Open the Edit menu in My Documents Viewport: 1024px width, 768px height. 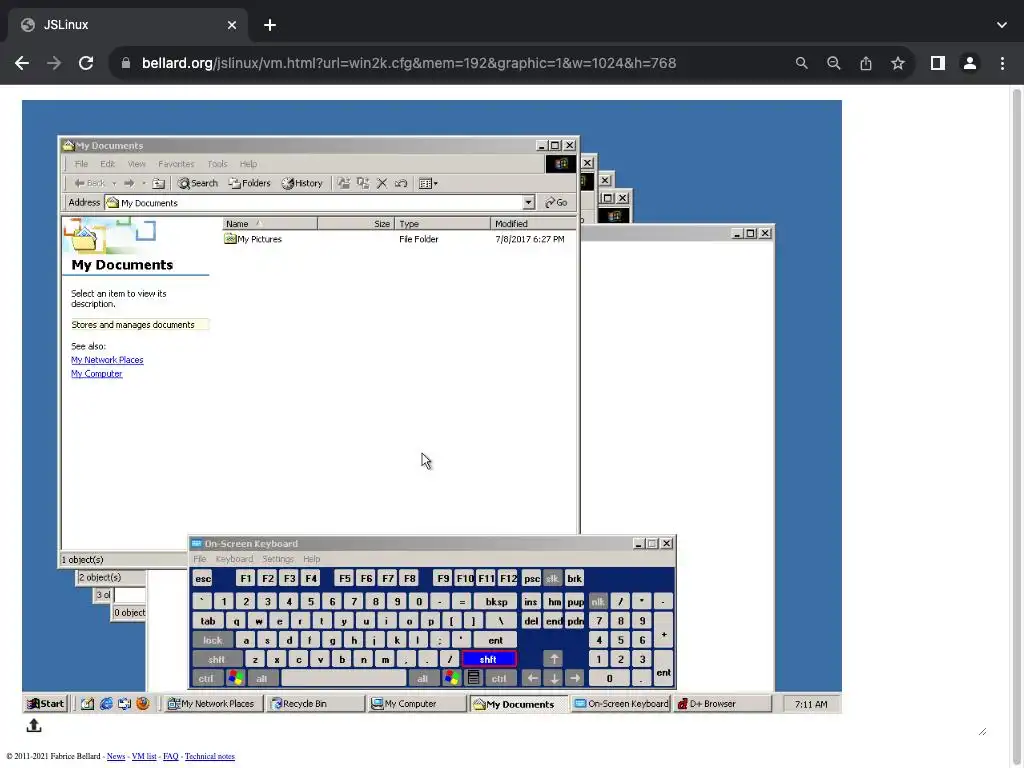coord(107,164)
